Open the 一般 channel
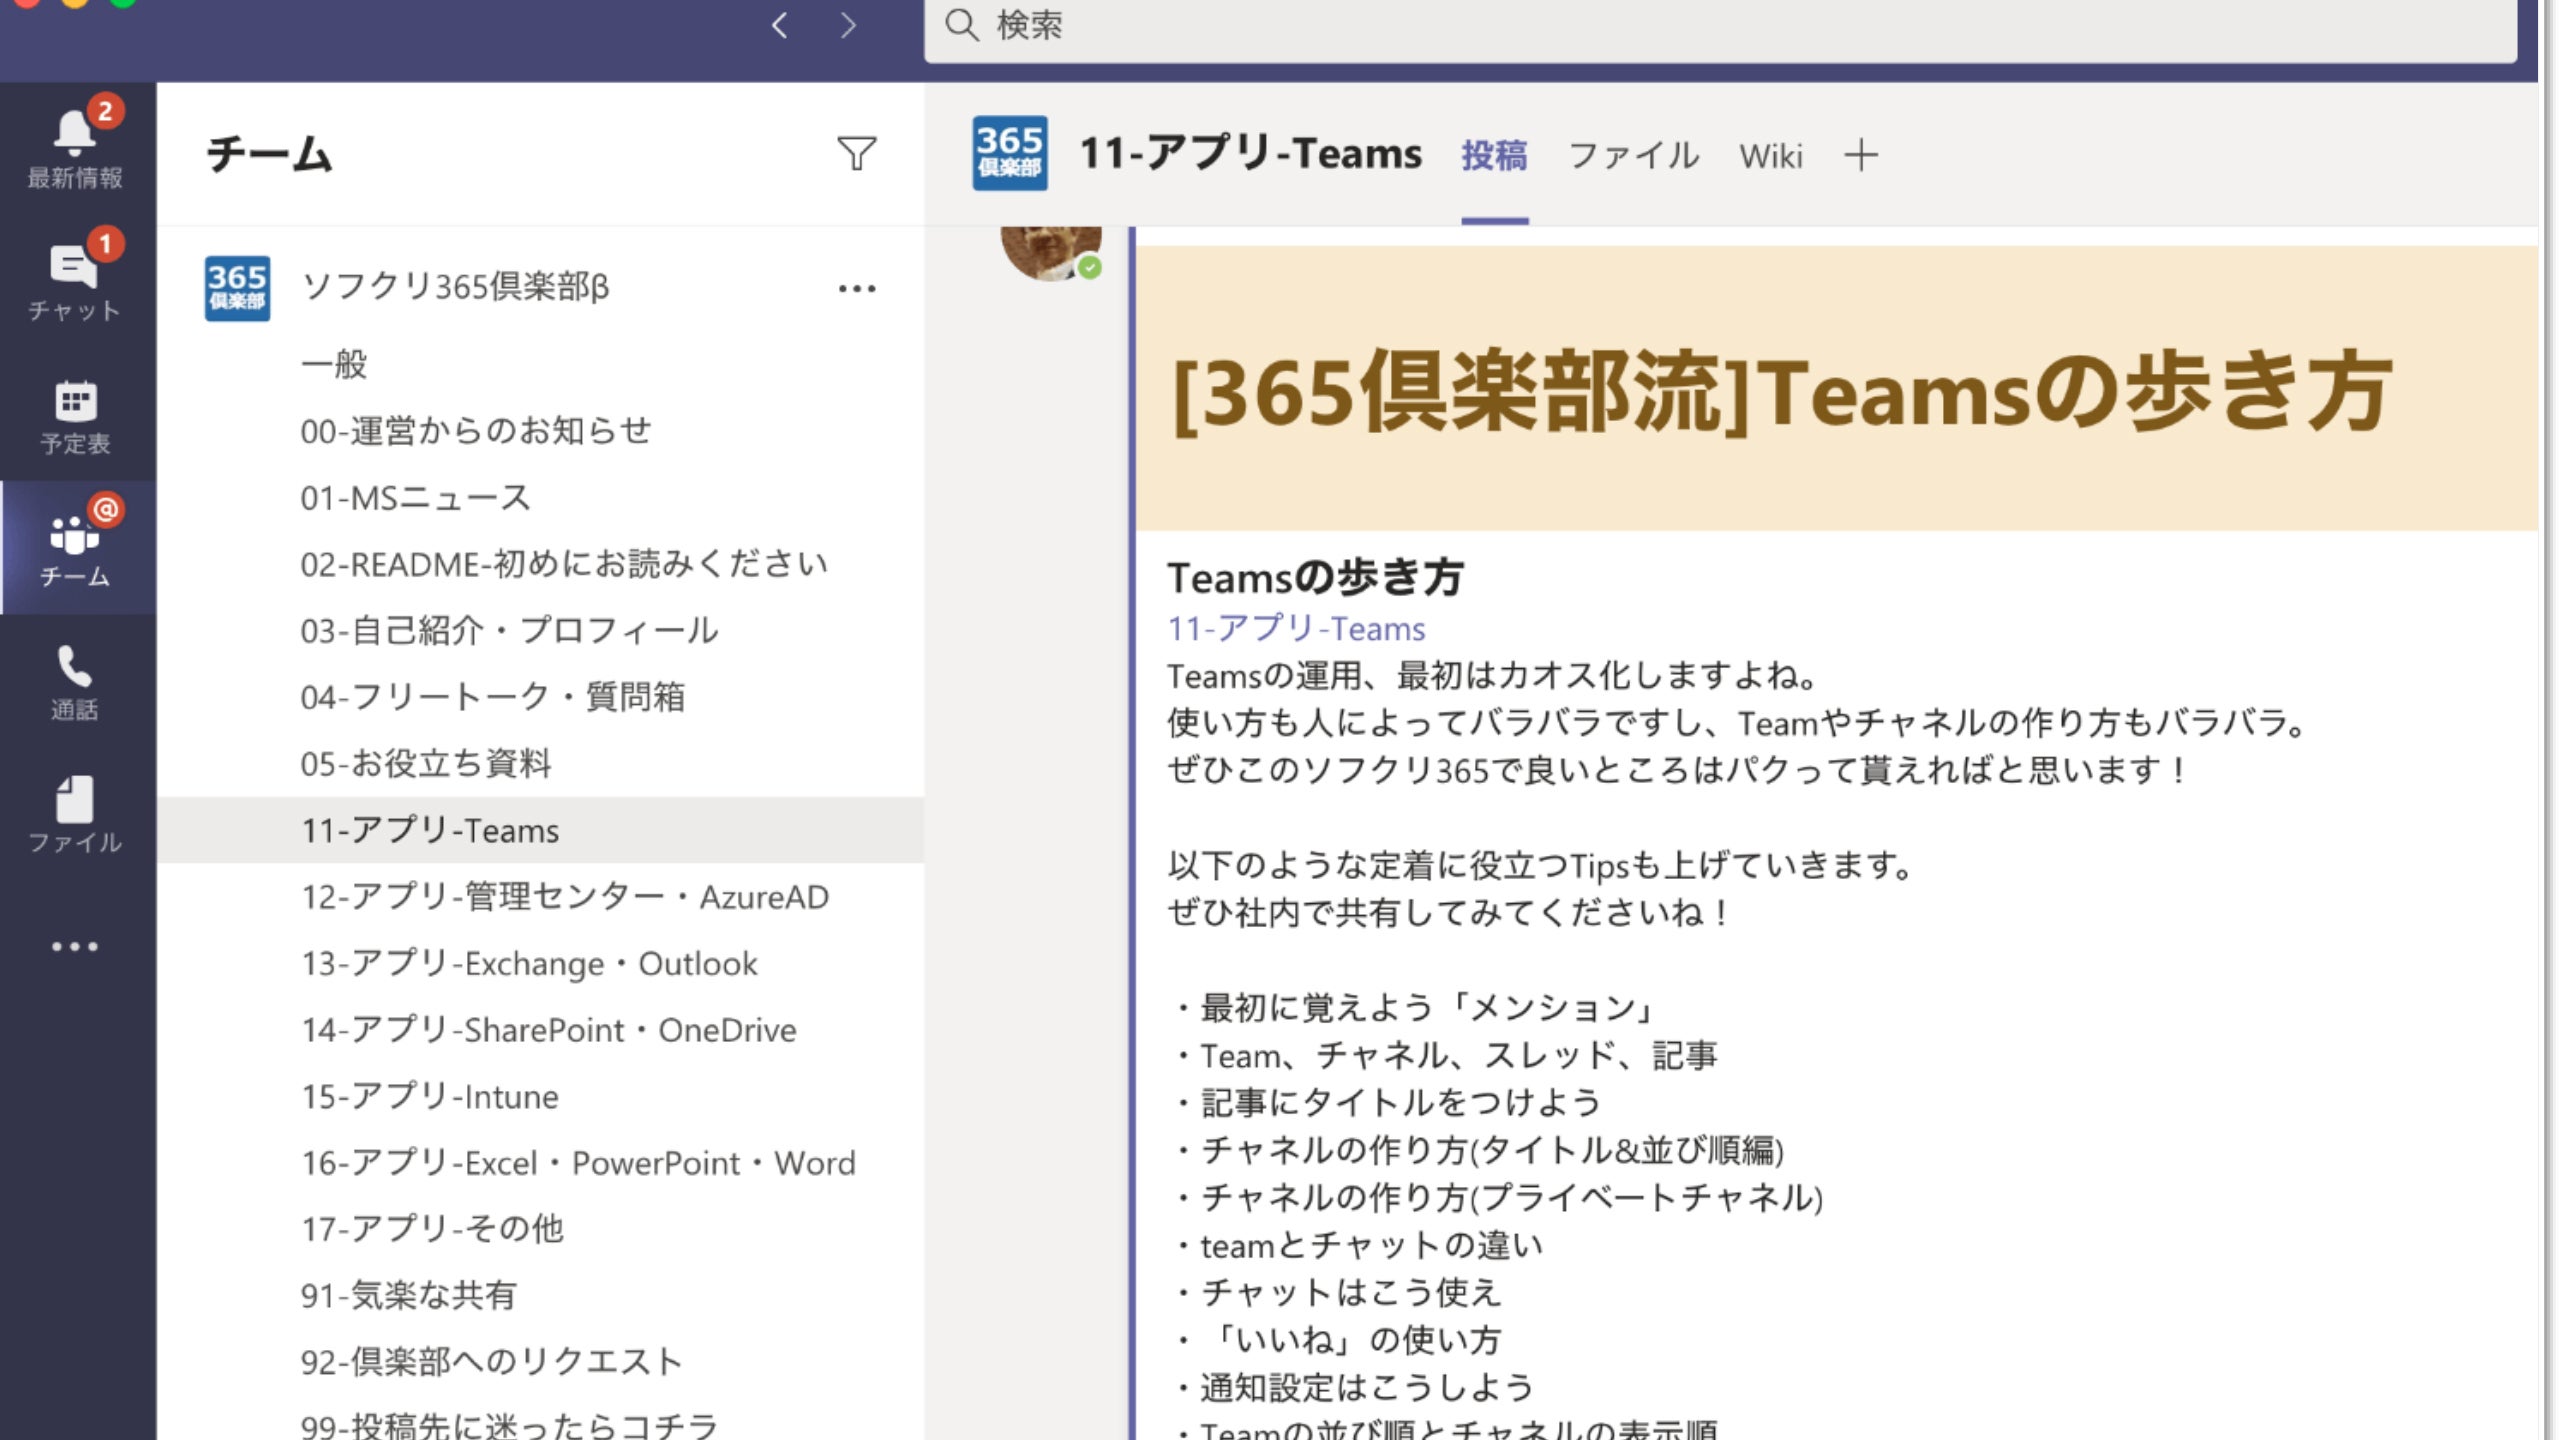 [x=334, y=364]
